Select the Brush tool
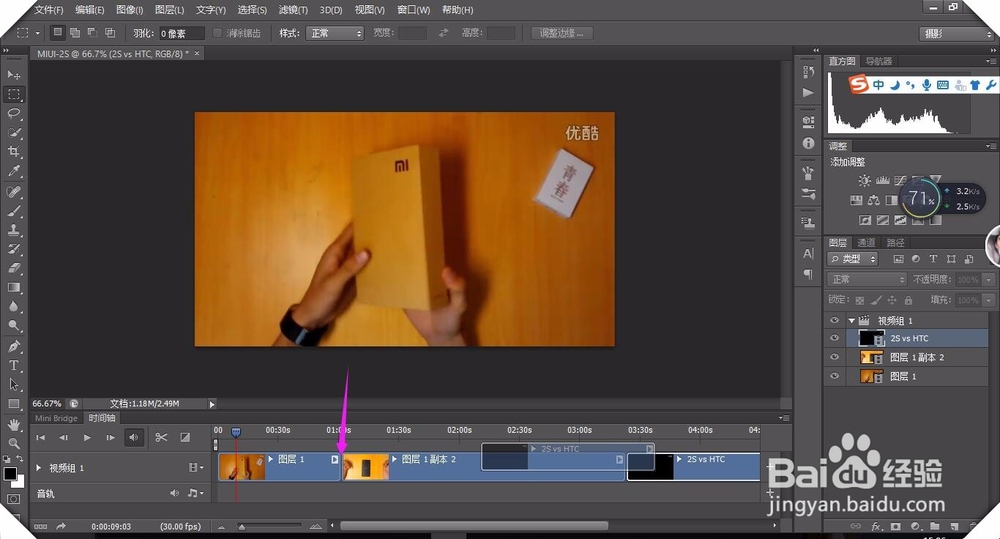Viewport: 1000px width, 539px height. pyautogui.click(x=13, y=210)
